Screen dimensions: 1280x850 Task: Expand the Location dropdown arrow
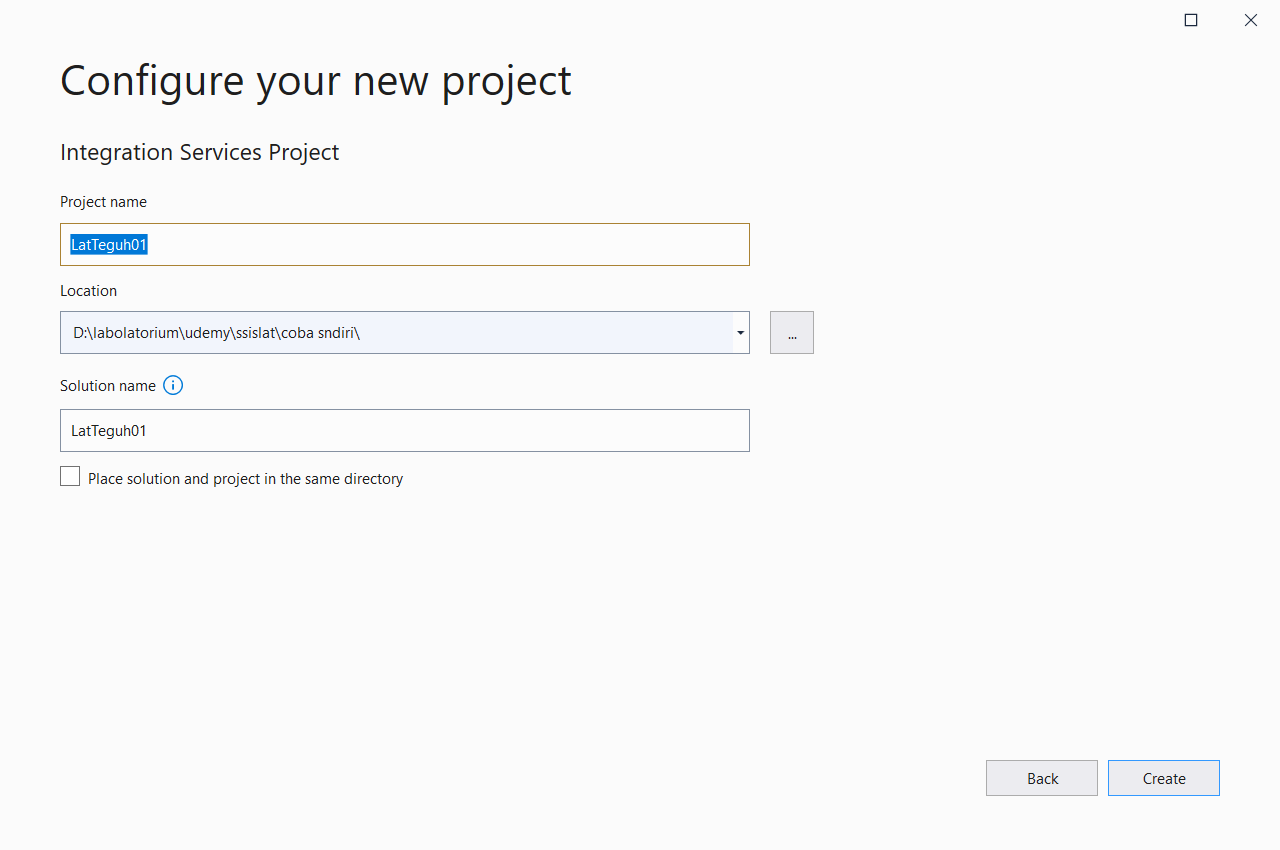tap(740, 332)
